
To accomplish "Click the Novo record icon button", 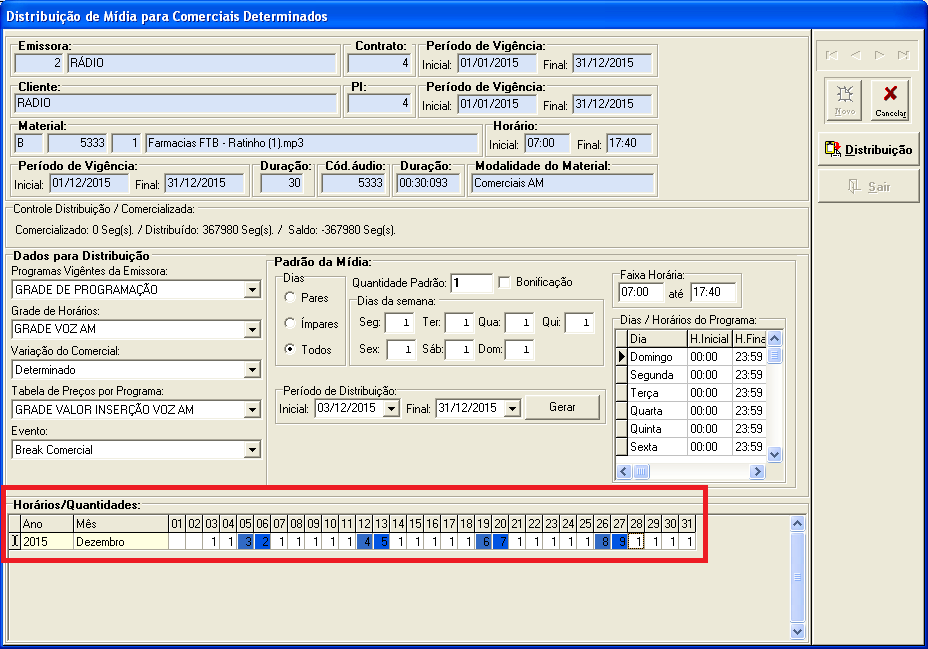I will click(x=844, y=100).
